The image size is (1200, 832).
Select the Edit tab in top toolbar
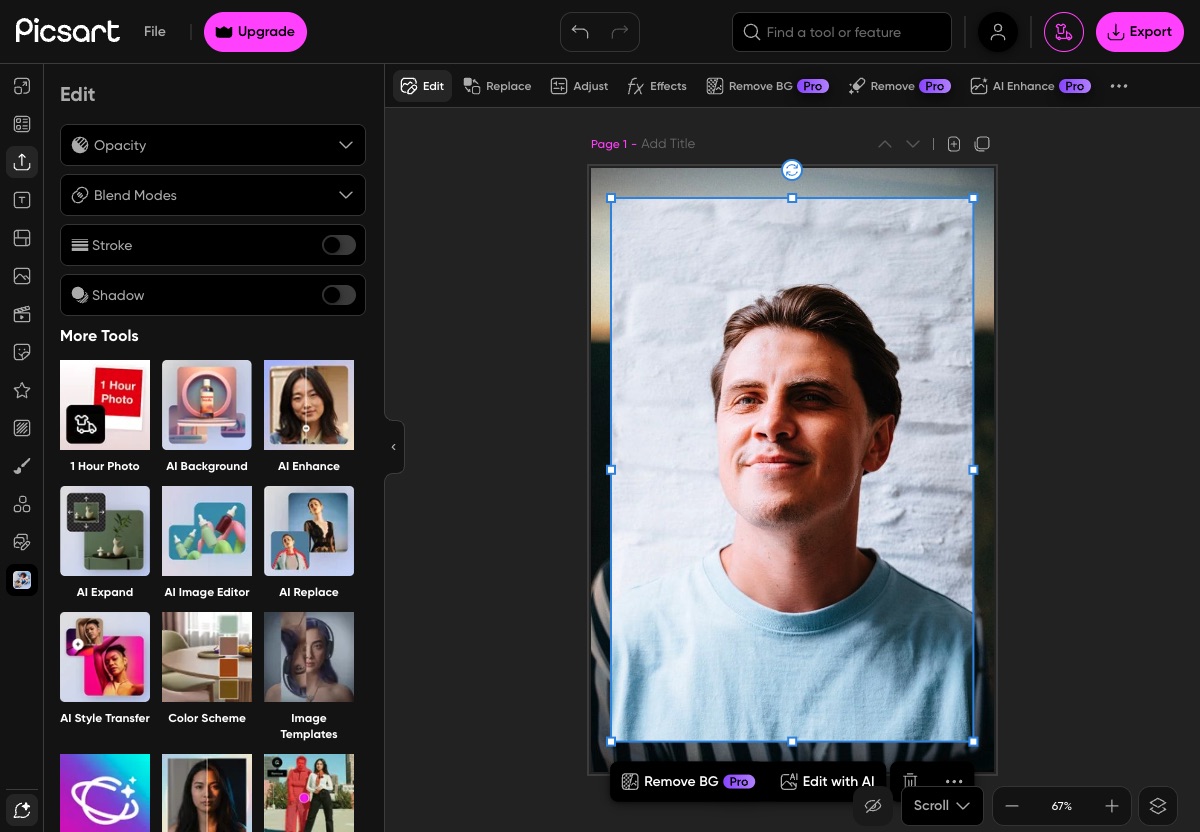coord(422,86)
